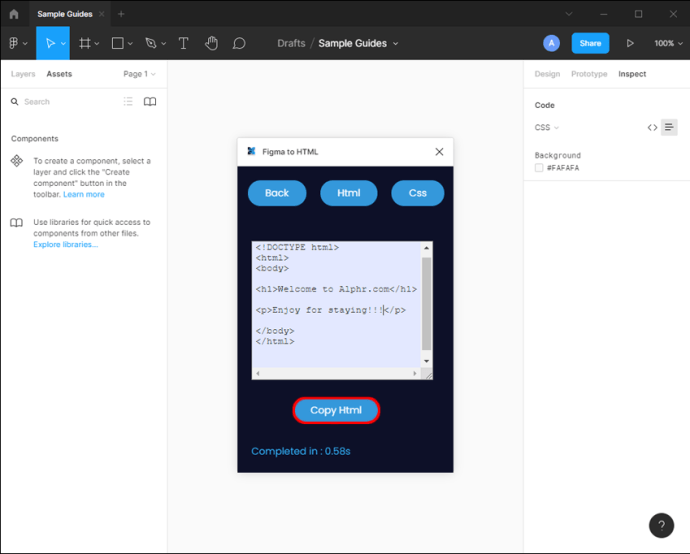The width and height of the screenshot is (690, 554).
Task: Open the help question mark button
Action: click(x=661, y=525)
